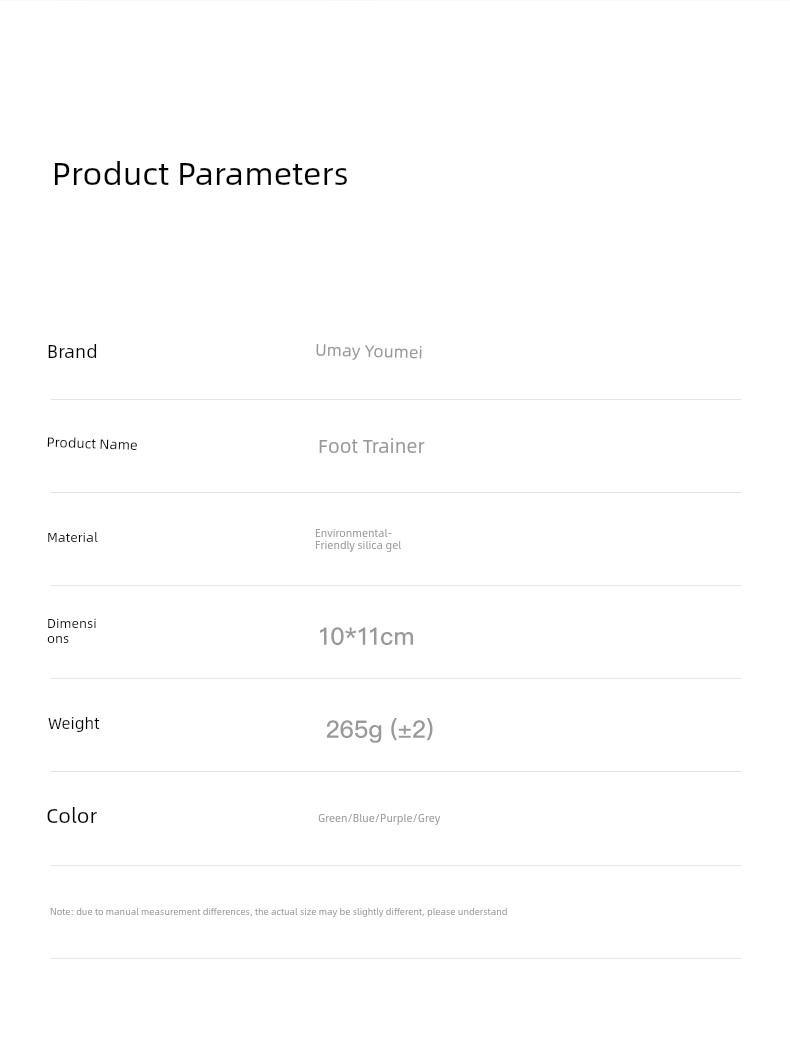Viewport: 790px width, 1054px height.
Task: Select the Dimensions label
Action: (x=72, y=631)
